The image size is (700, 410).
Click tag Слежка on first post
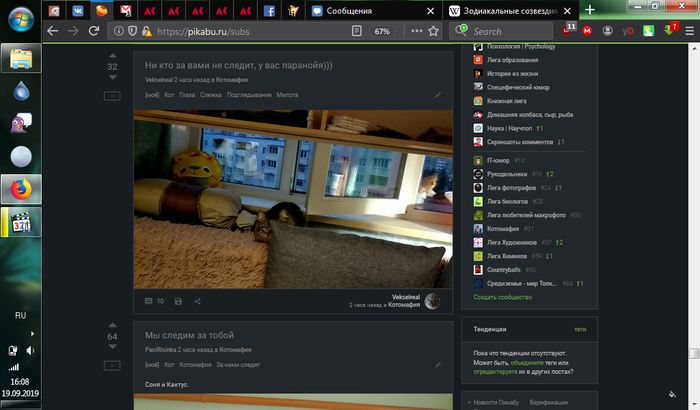coord(211,95)
